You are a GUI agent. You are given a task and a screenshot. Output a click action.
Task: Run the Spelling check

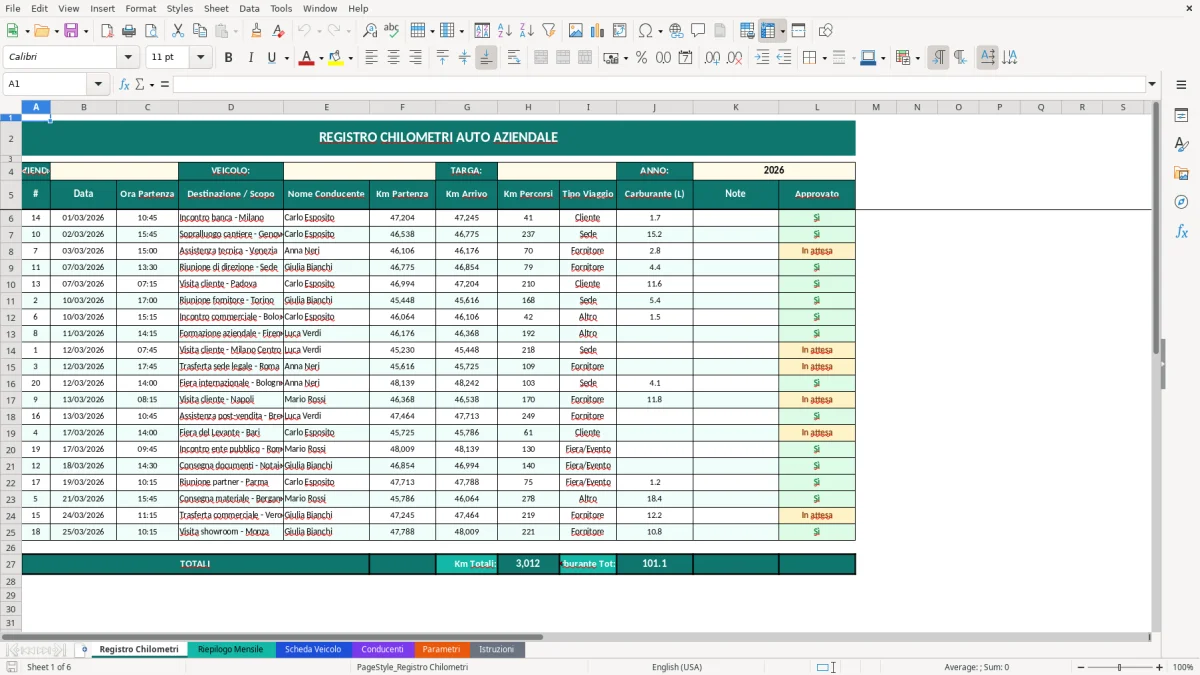coord(391,31)
